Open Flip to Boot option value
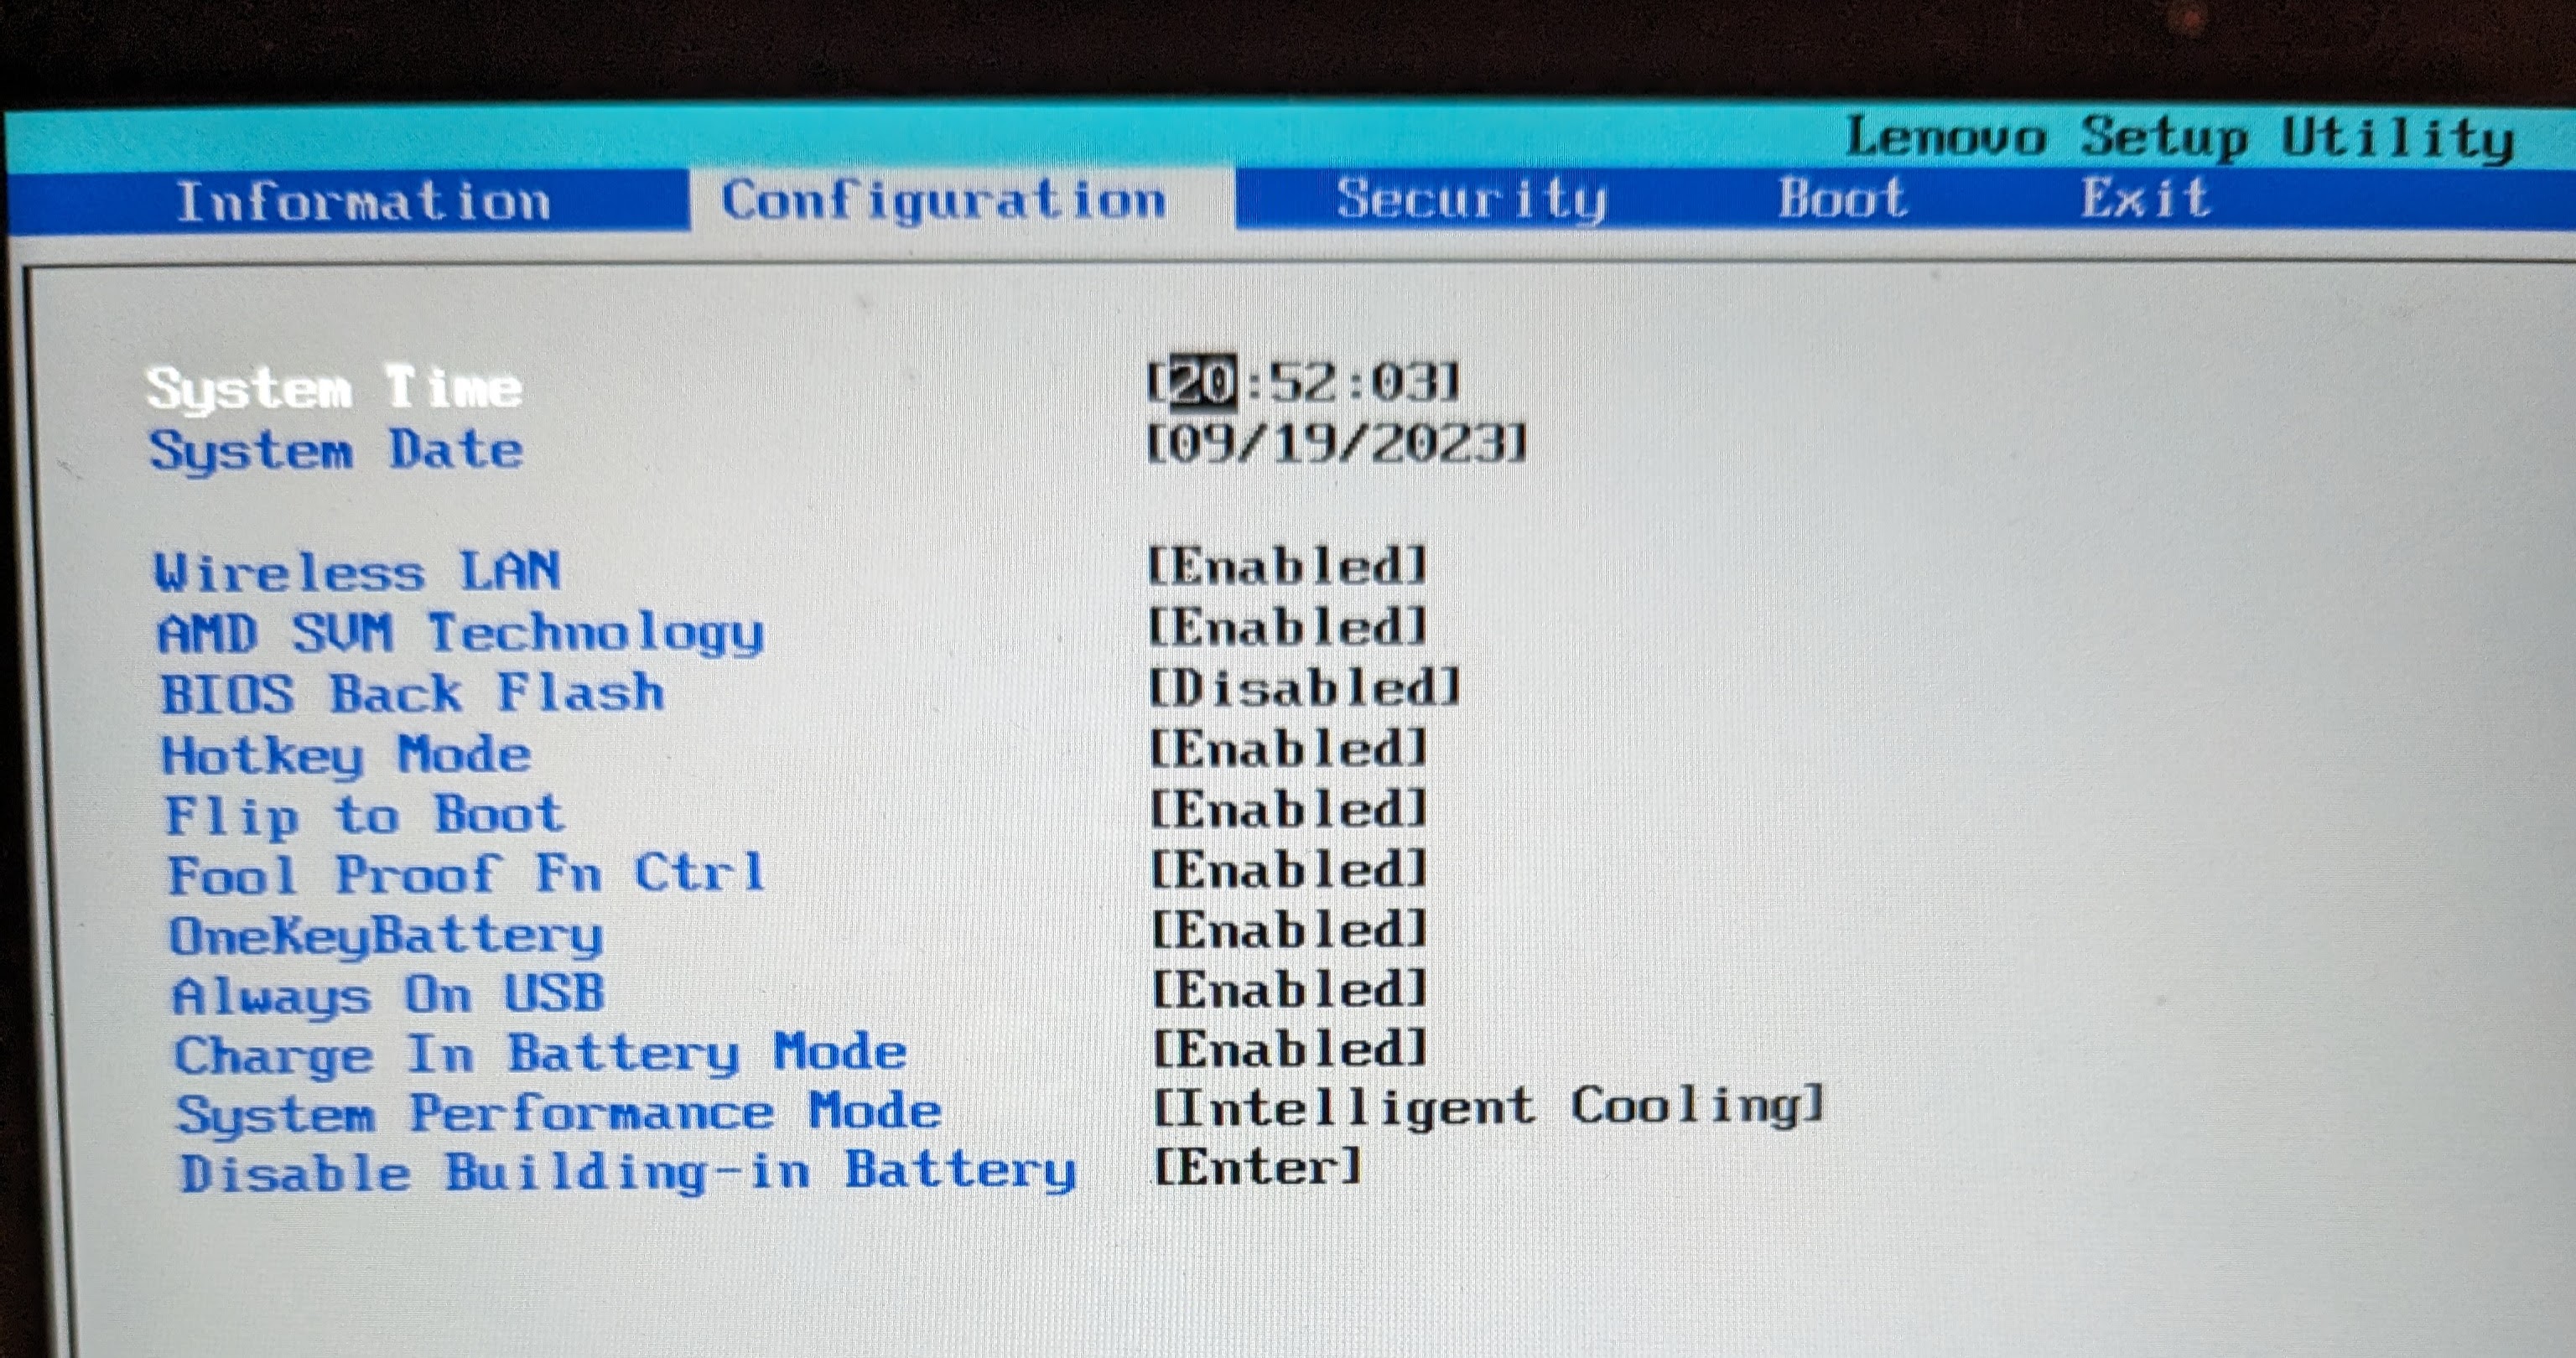This screenshot has height=1358, width=2576. click(x=1286, y=810)
